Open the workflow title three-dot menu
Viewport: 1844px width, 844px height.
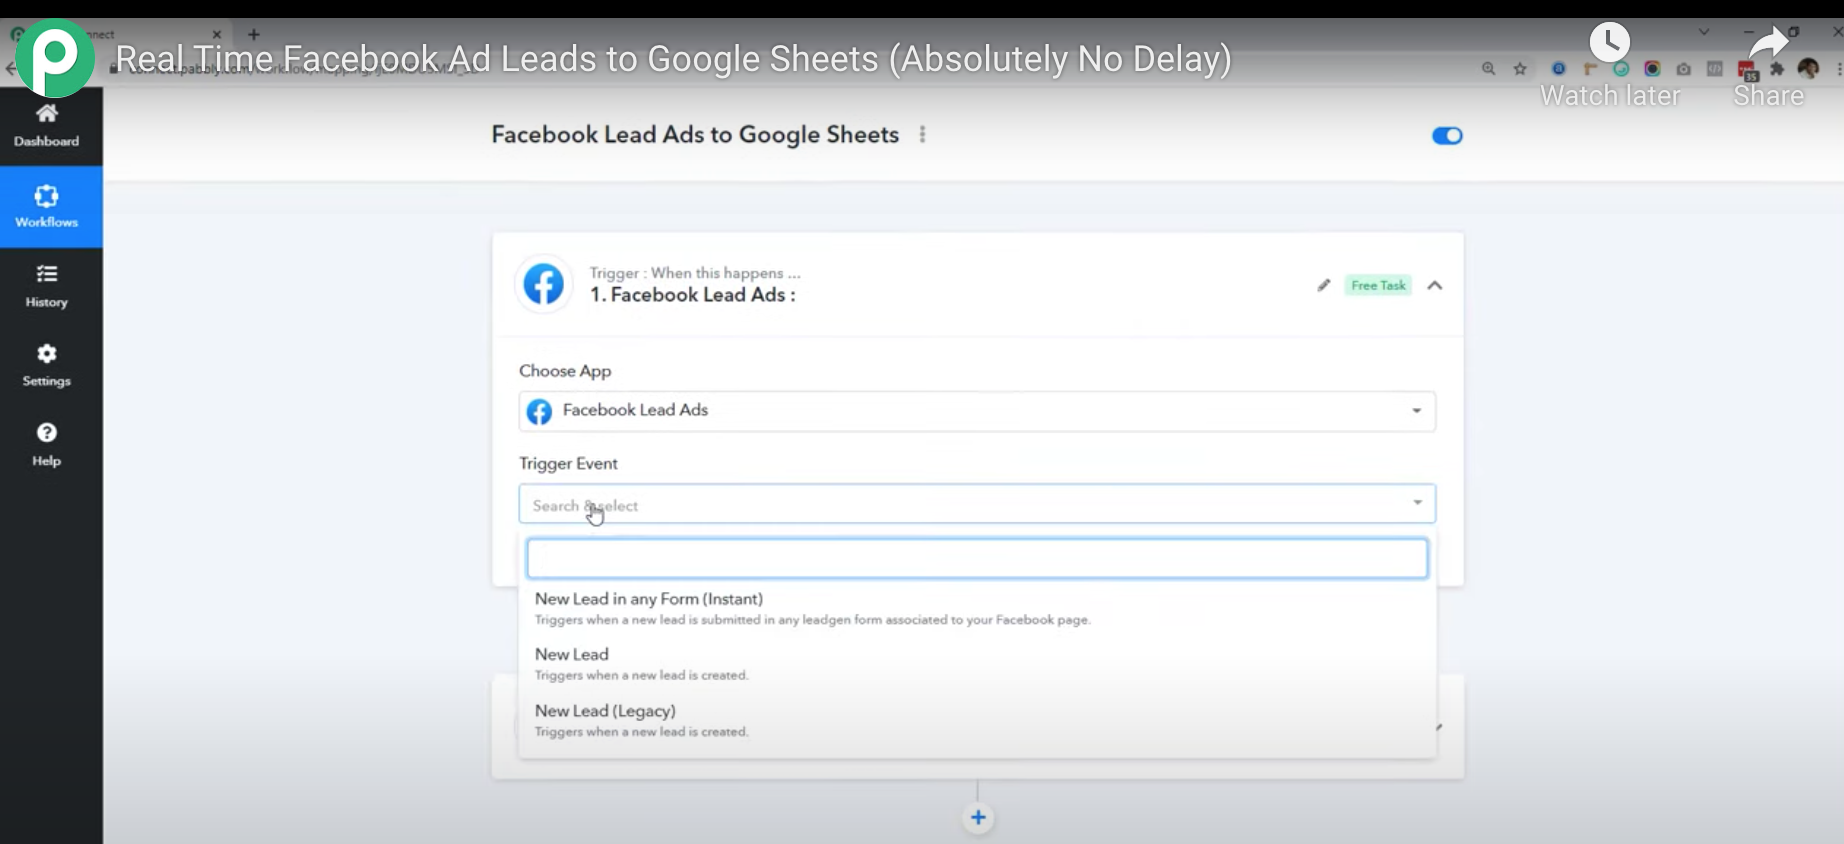click(922, 135)
